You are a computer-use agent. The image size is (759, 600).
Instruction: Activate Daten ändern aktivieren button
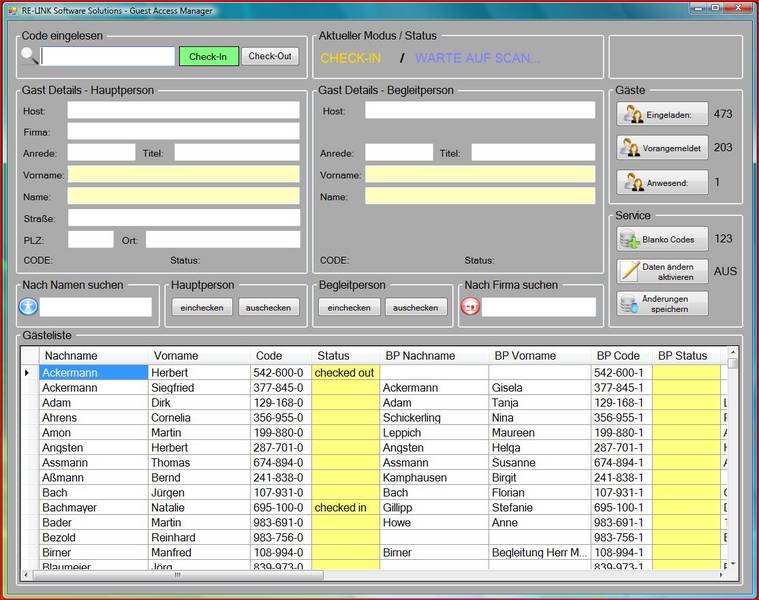click(x=662, y=271)
